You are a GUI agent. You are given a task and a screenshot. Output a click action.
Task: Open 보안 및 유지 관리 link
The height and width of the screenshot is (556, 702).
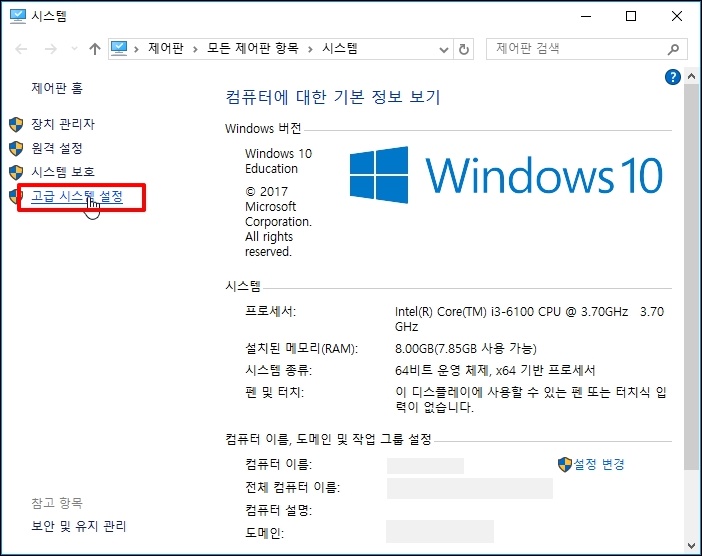[x=79, y=526]
